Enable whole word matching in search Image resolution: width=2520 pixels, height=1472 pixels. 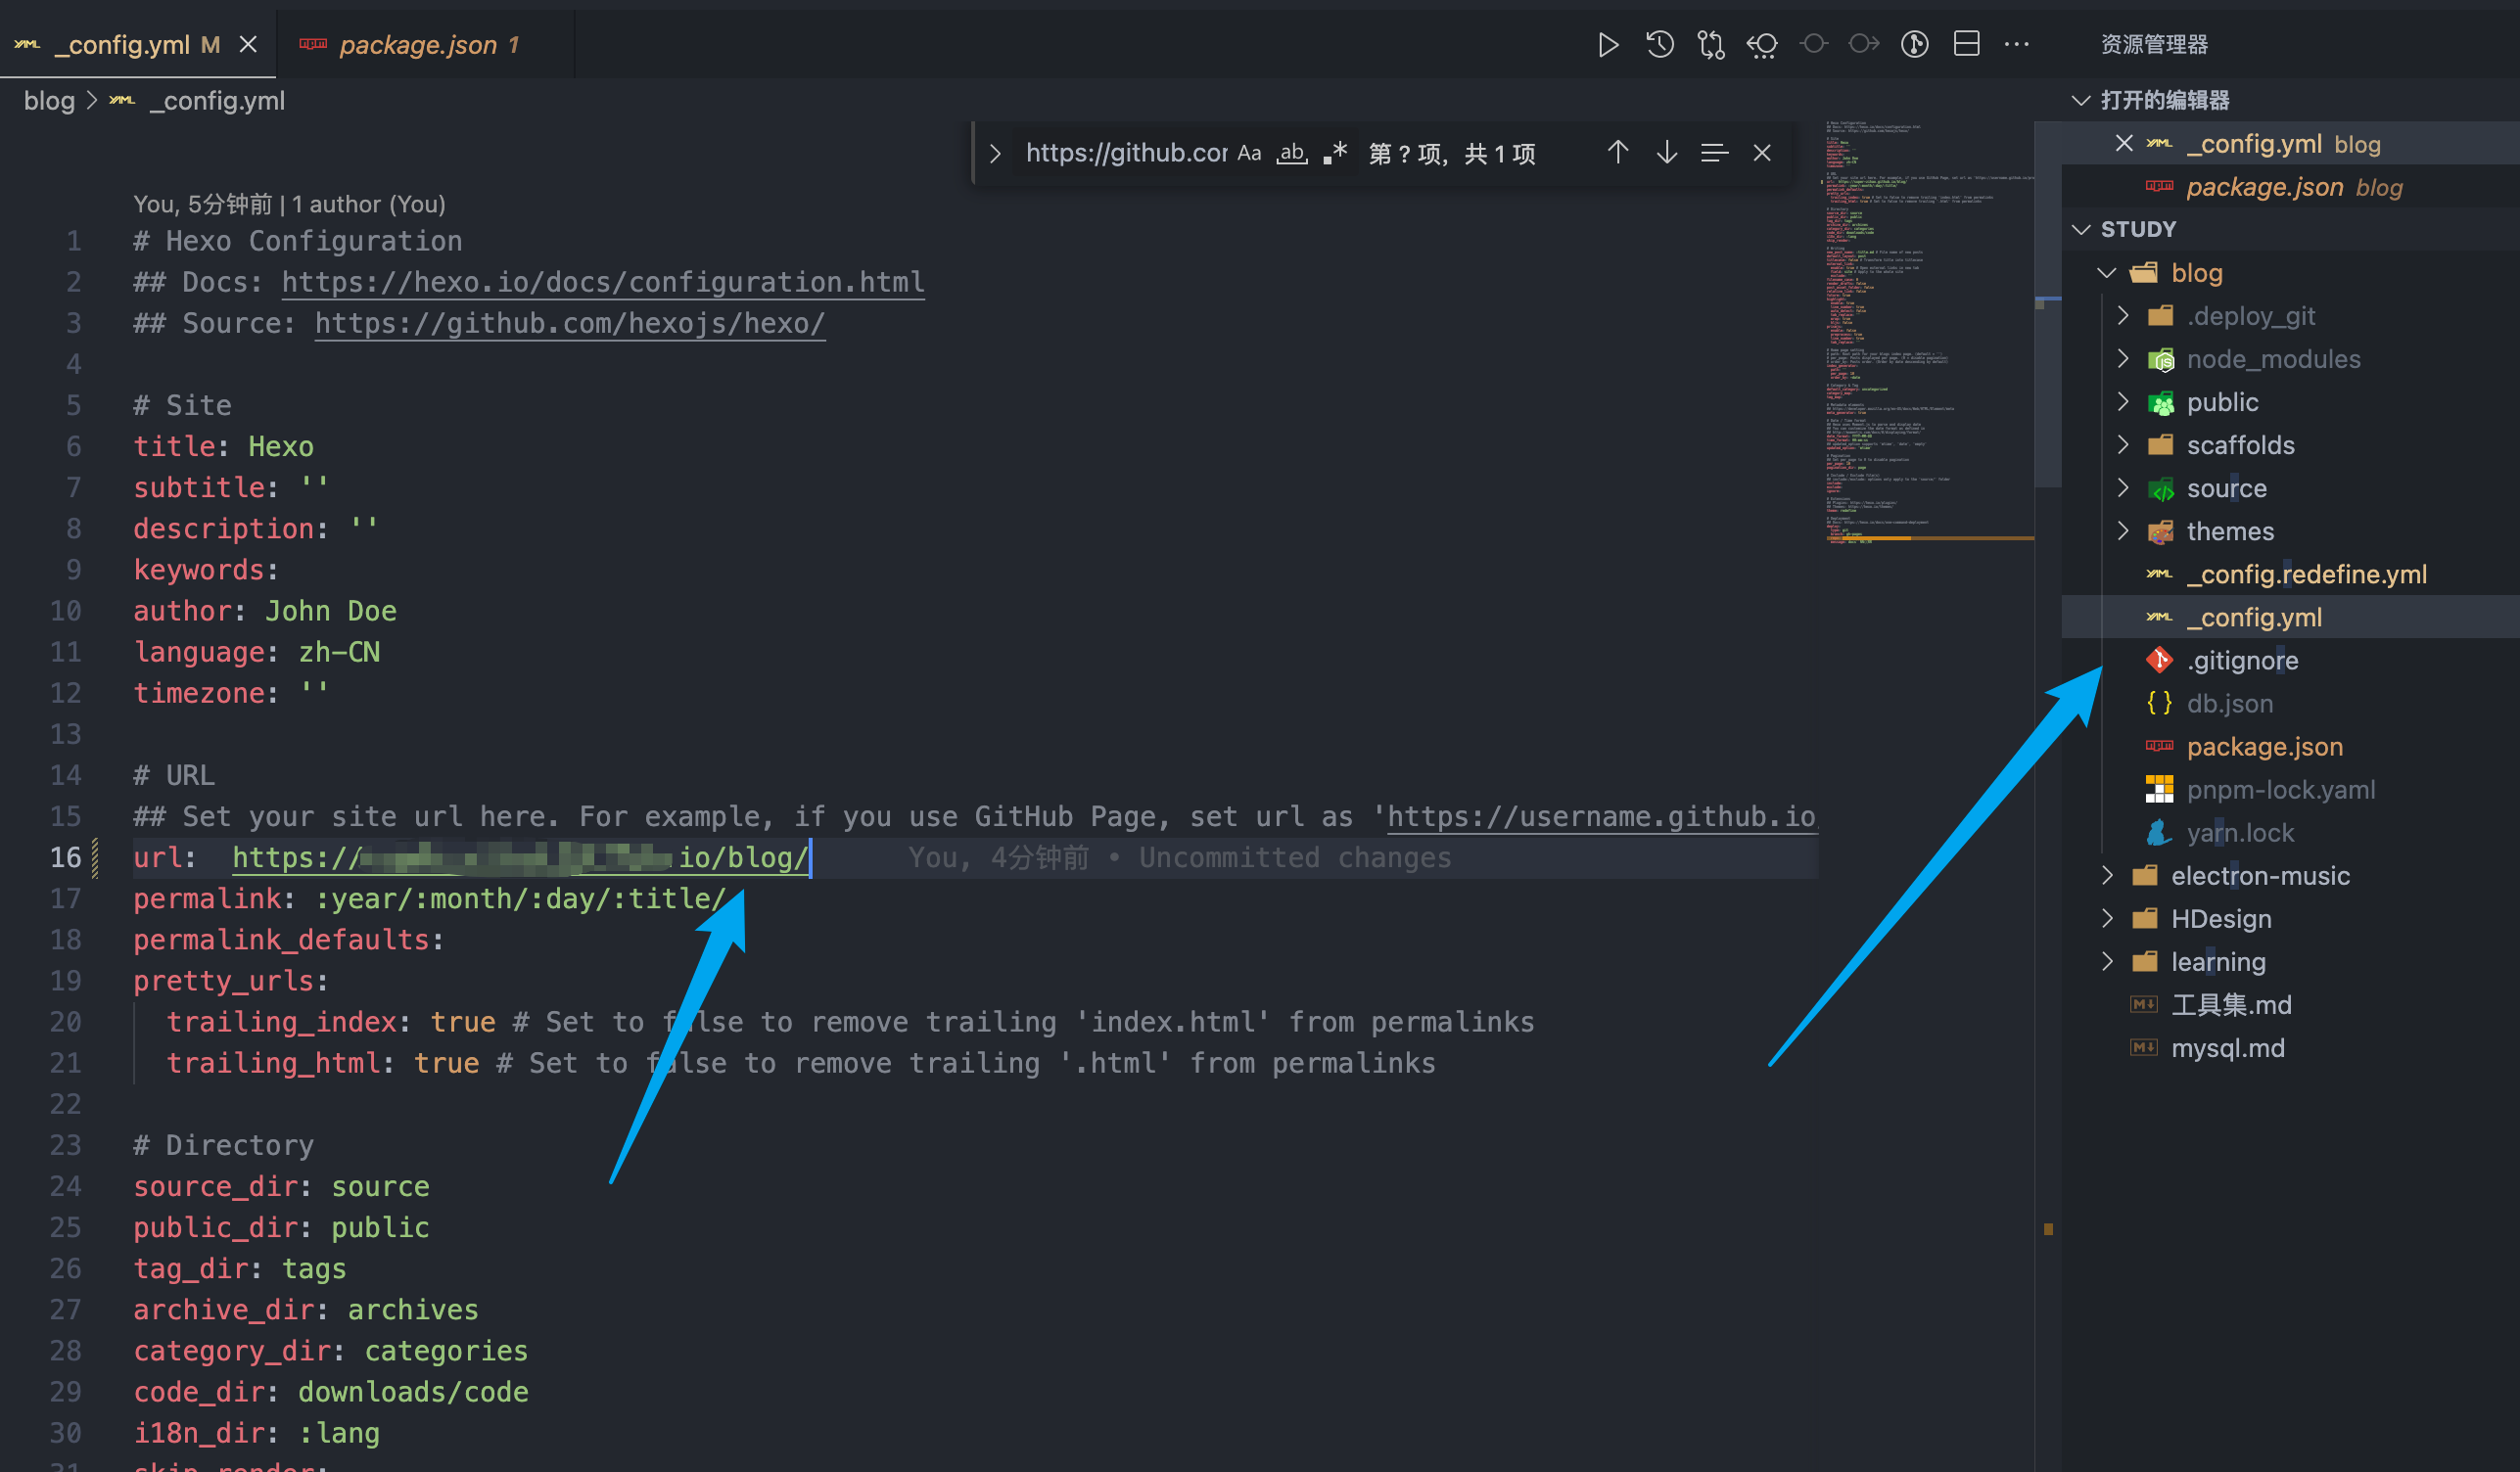click(1291, 153)
